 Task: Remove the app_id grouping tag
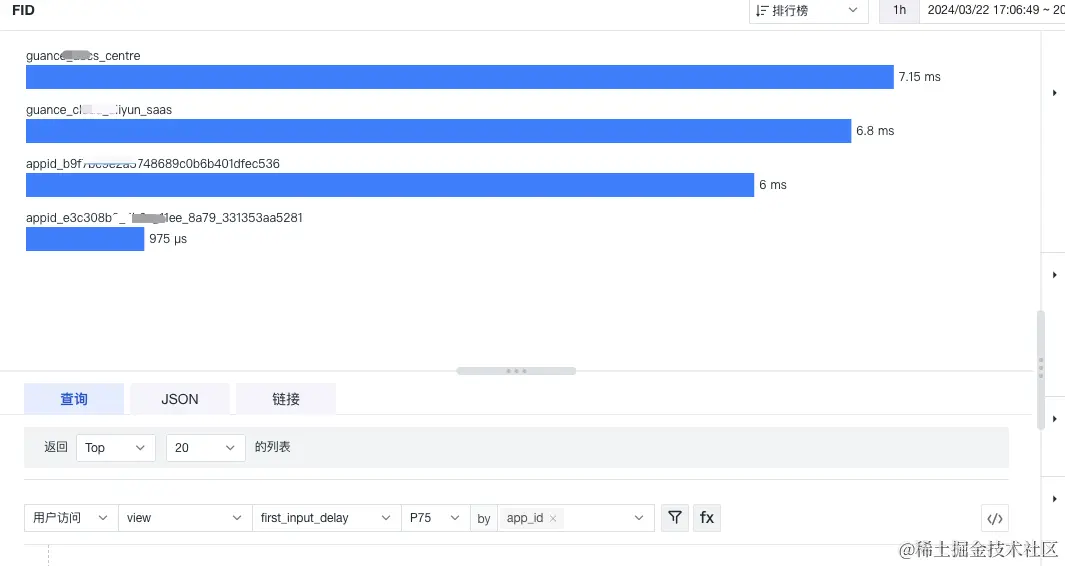(553, 518)
